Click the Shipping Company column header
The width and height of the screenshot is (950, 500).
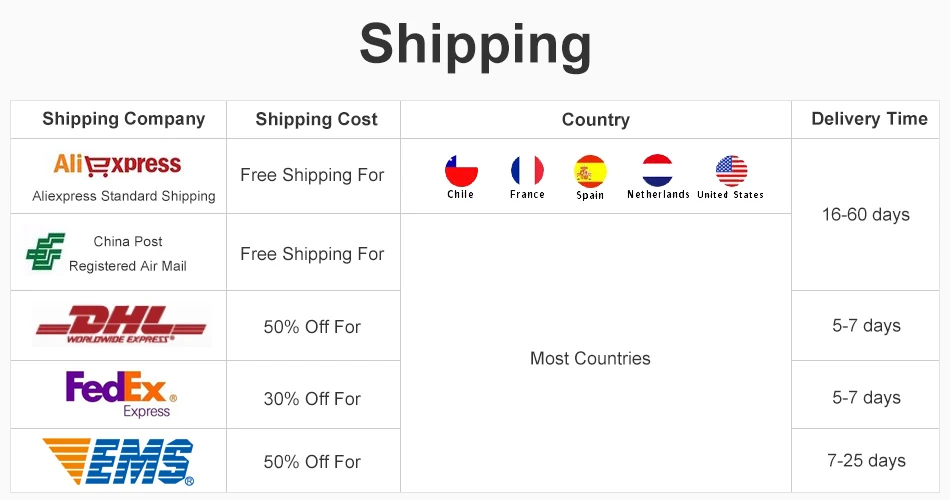point(123,119)
